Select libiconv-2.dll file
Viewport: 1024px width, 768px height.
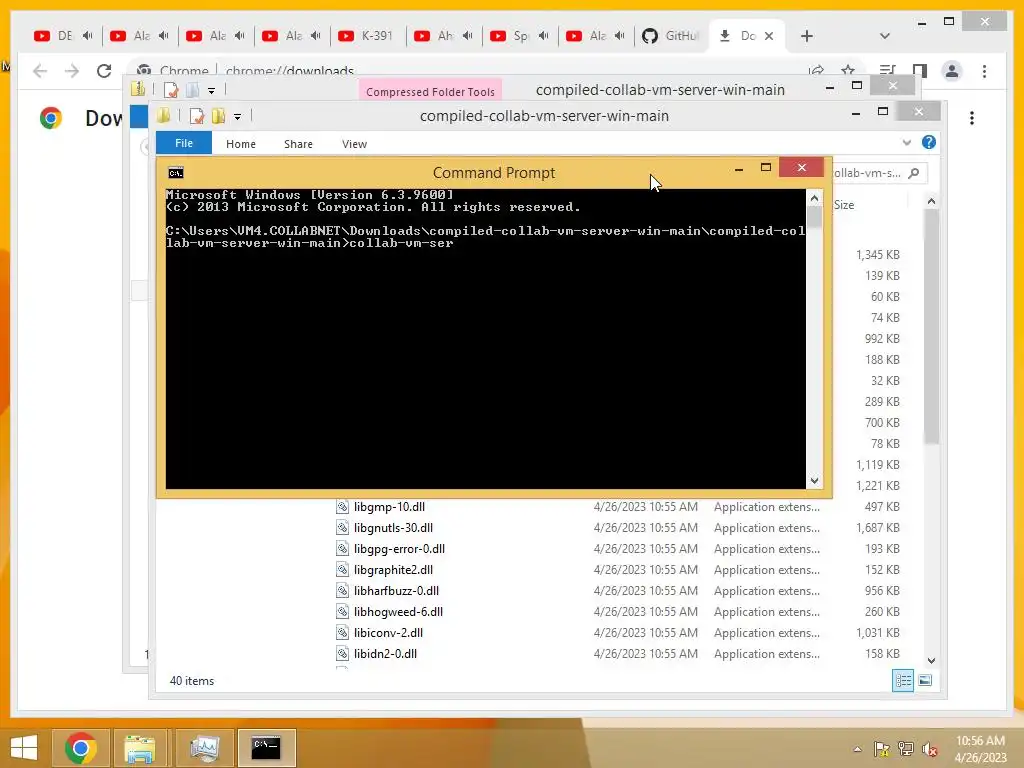[388, 632]
